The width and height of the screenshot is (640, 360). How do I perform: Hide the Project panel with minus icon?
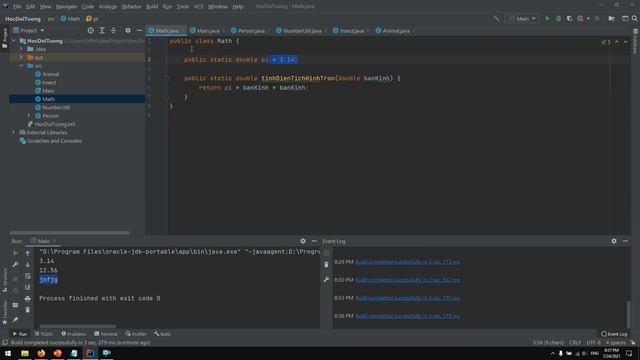pyautogui.click(x=139, y=31)
